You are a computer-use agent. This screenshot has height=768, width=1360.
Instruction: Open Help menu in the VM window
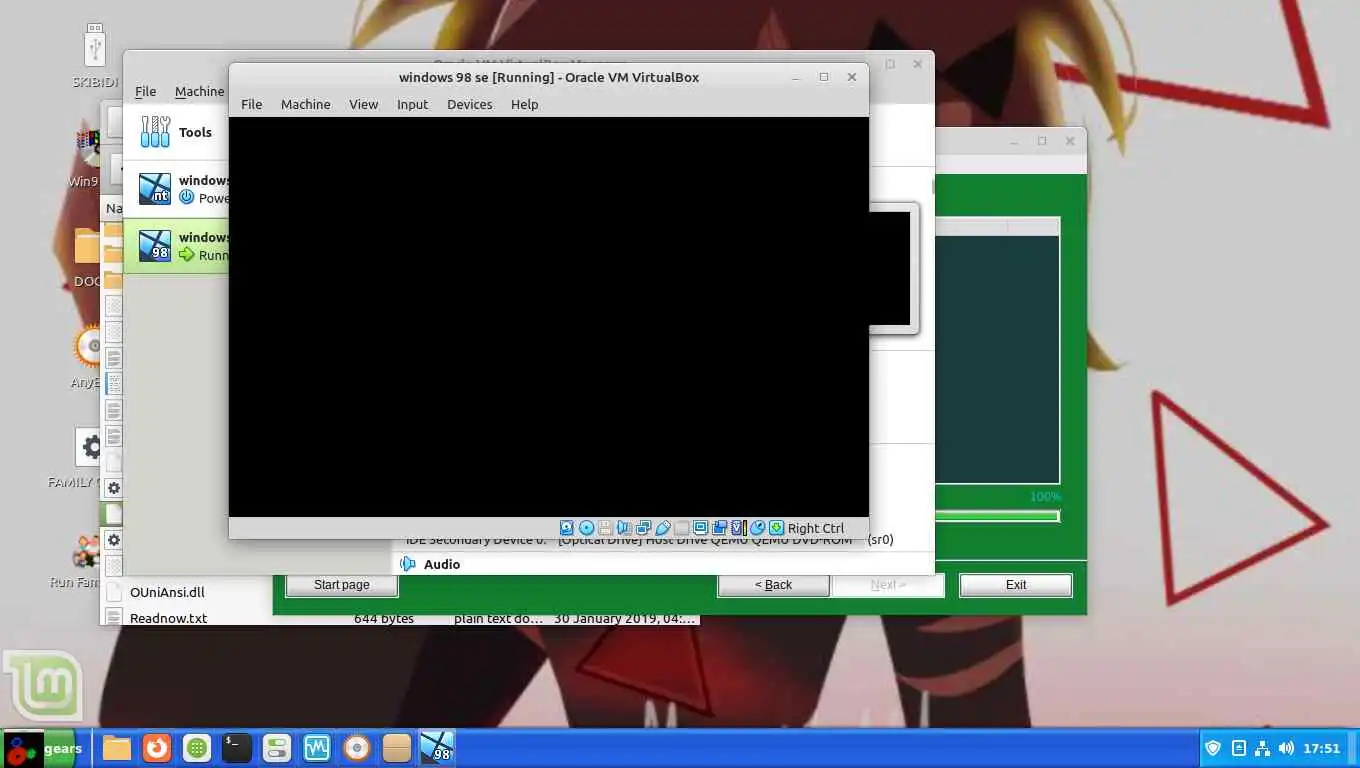coord(524,104)
